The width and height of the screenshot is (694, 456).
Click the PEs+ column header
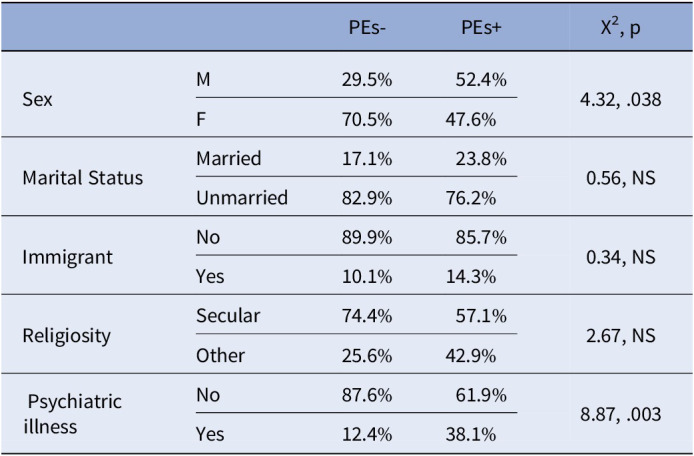click(481, 28)
